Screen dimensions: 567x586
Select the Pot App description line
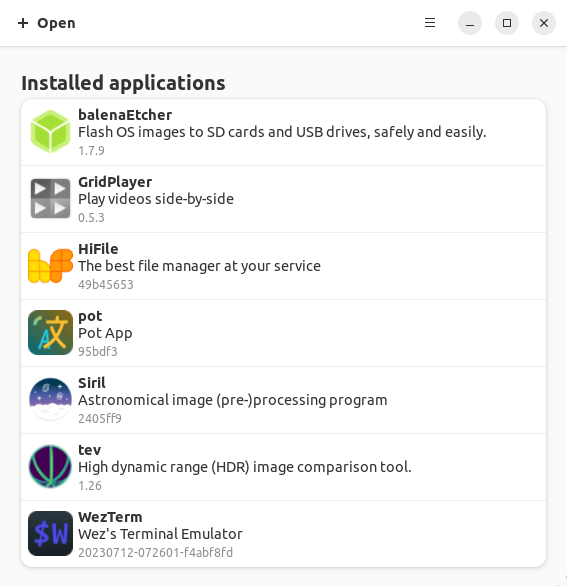105,333
